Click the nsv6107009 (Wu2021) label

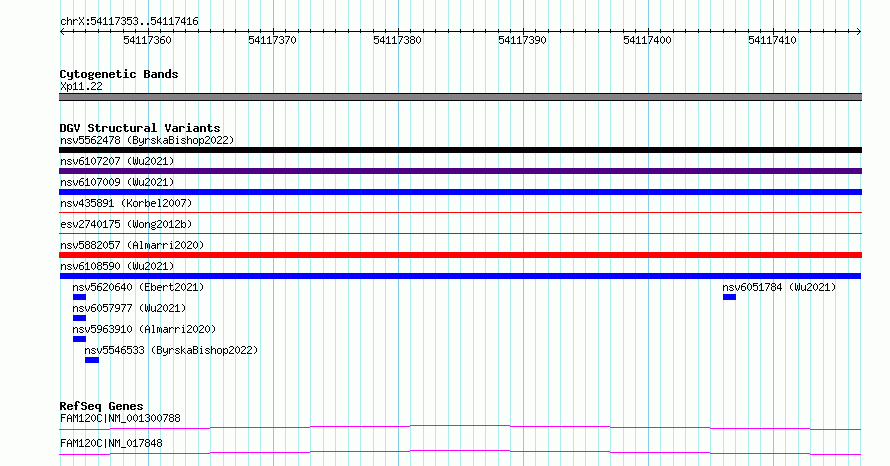117,182
